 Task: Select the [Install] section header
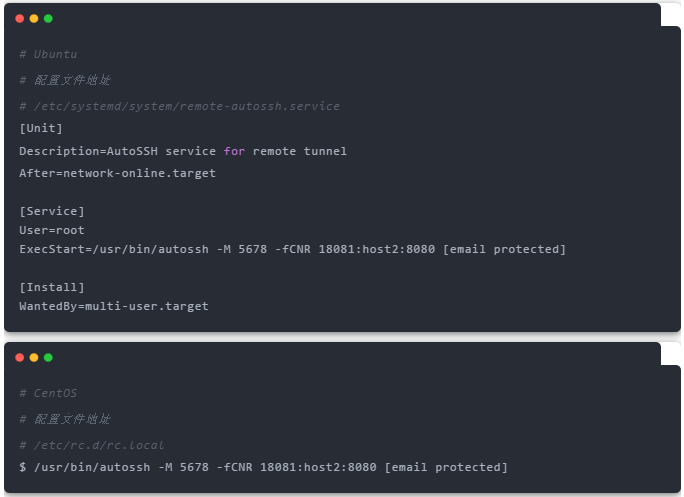coord(52,287)
